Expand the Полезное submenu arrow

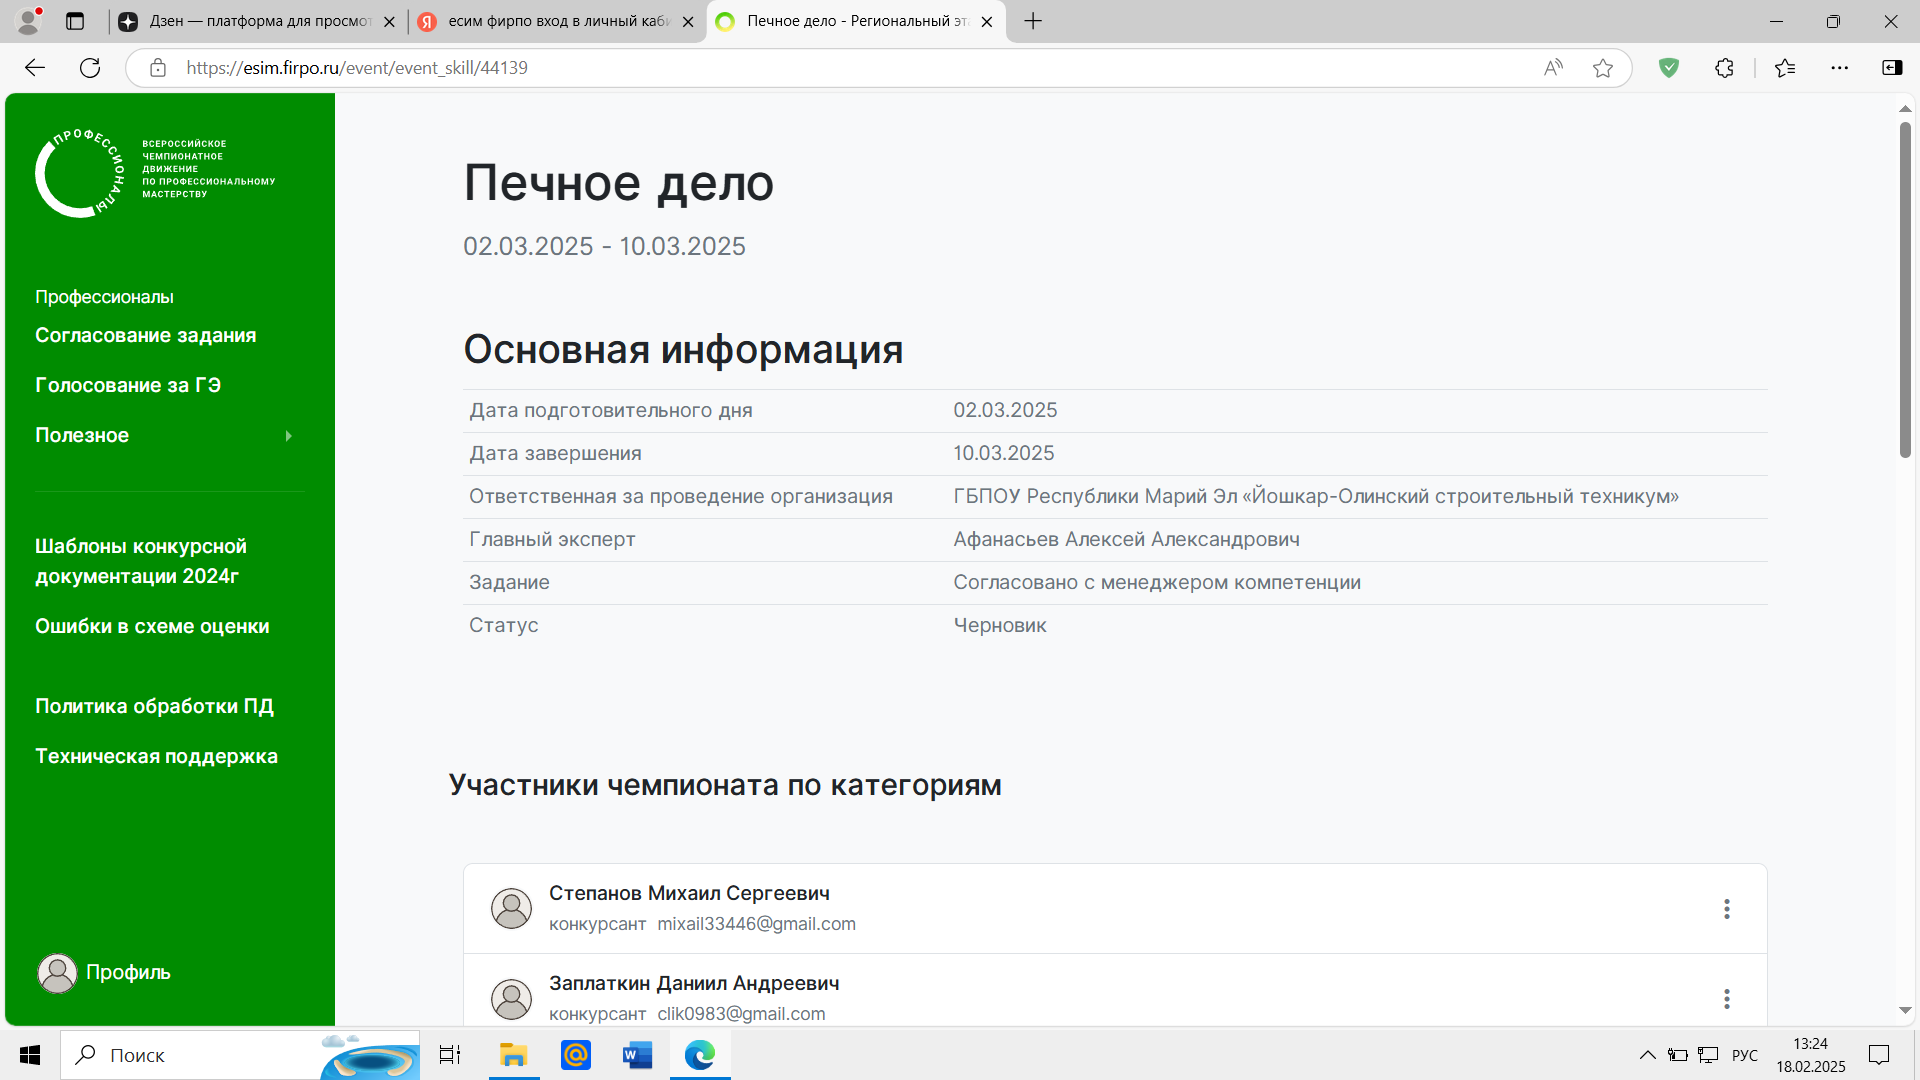[288, 435]
